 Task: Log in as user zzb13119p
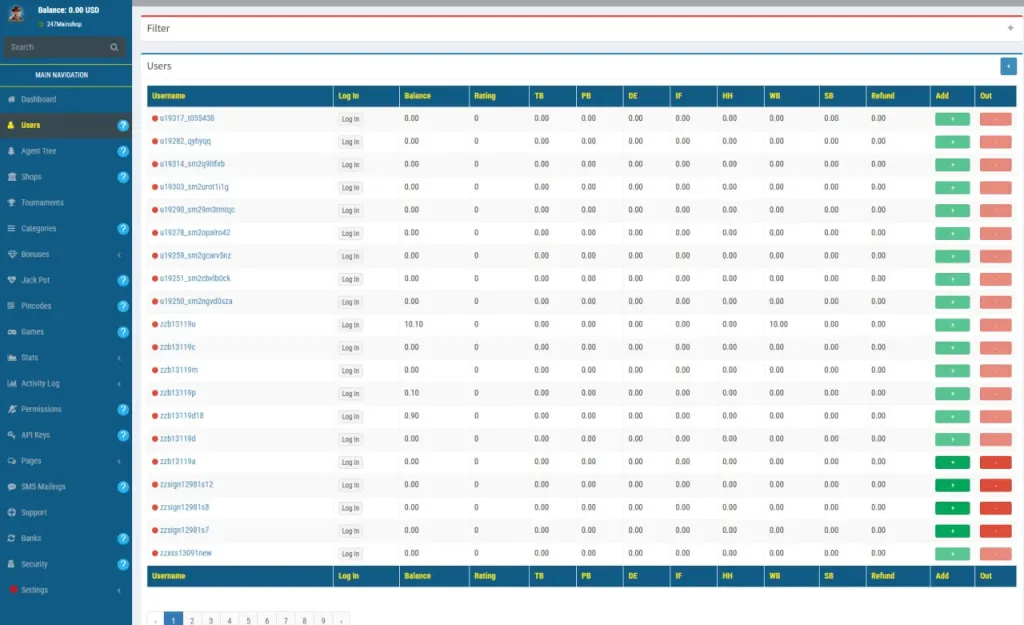click(x=350, y=394)
